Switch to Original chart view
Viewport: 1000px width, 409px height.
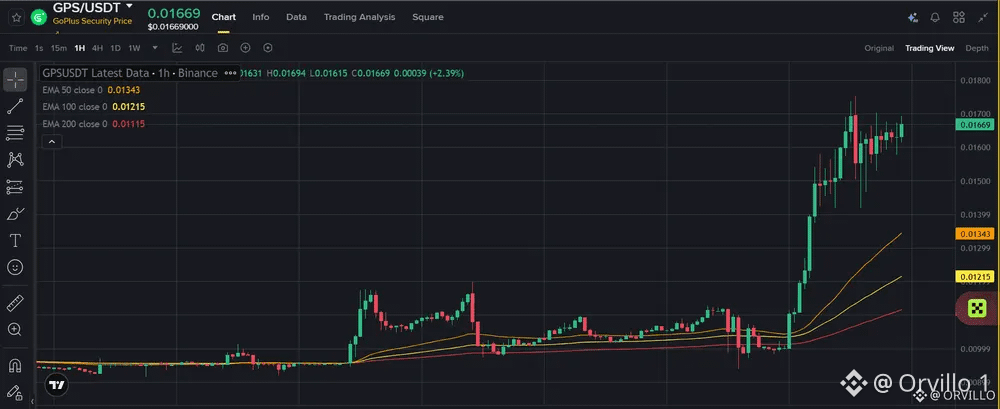[x=879, y=48]
